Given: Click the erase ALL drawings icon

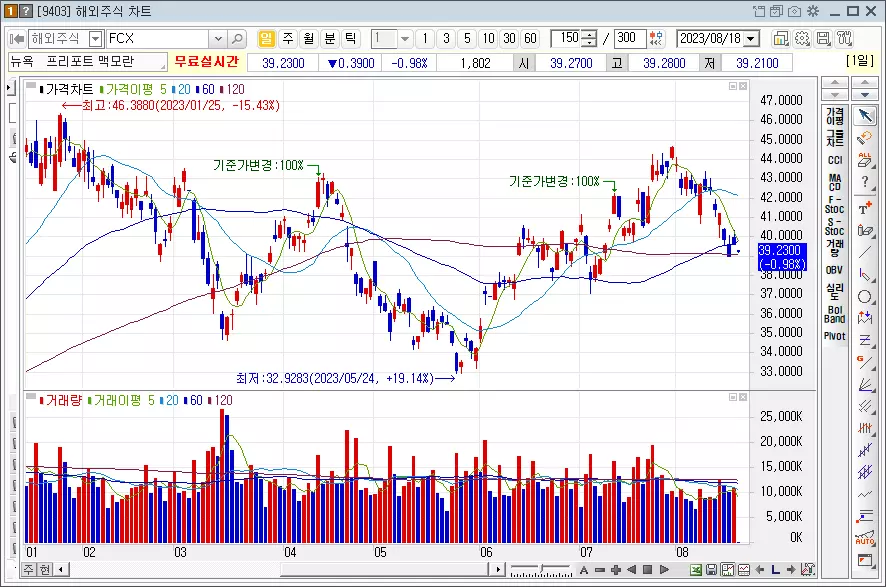Looking at the screenshot, I should [865, 160].
